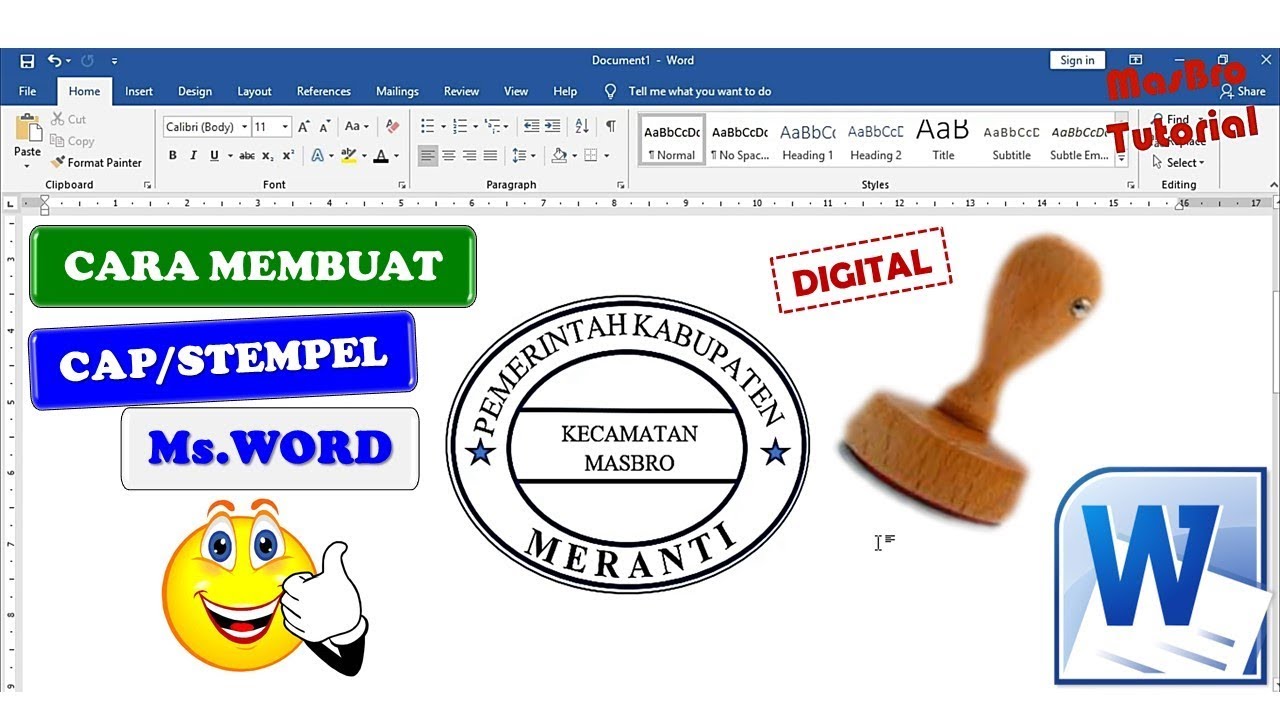Toggle Underline formatting
The width and height of the screenshot is (1280, 720).
[214, 156]
